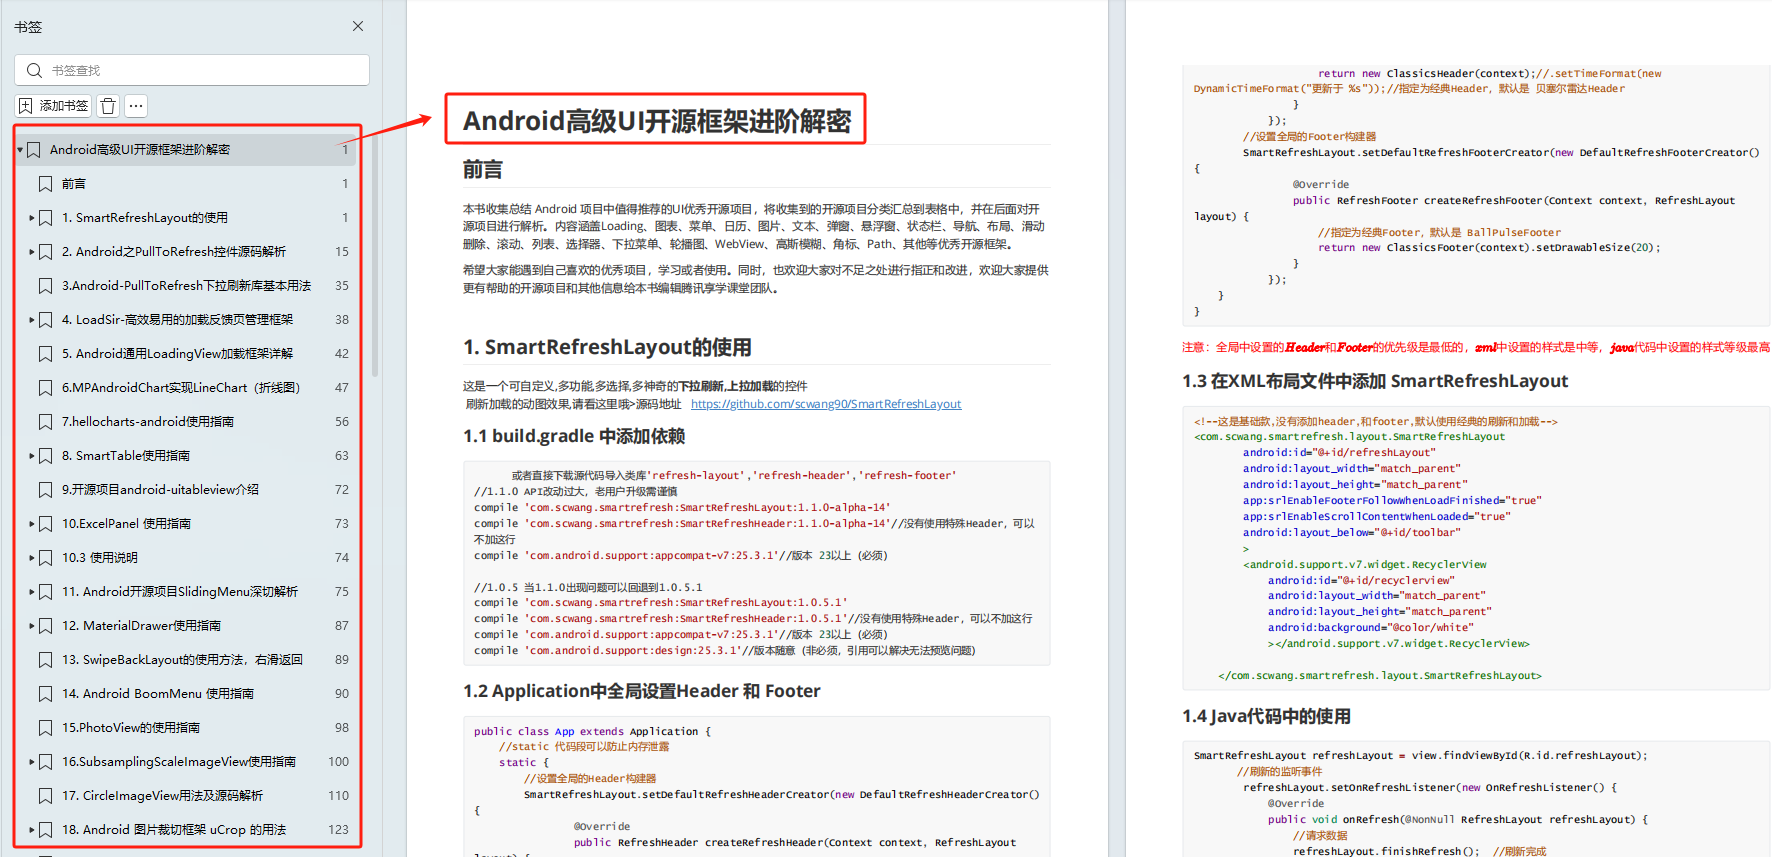The image size is (1772, 857).
Task: Expand the 11. SlidingMenu深切解析 bookmark
Action: (x=32, y=592)
